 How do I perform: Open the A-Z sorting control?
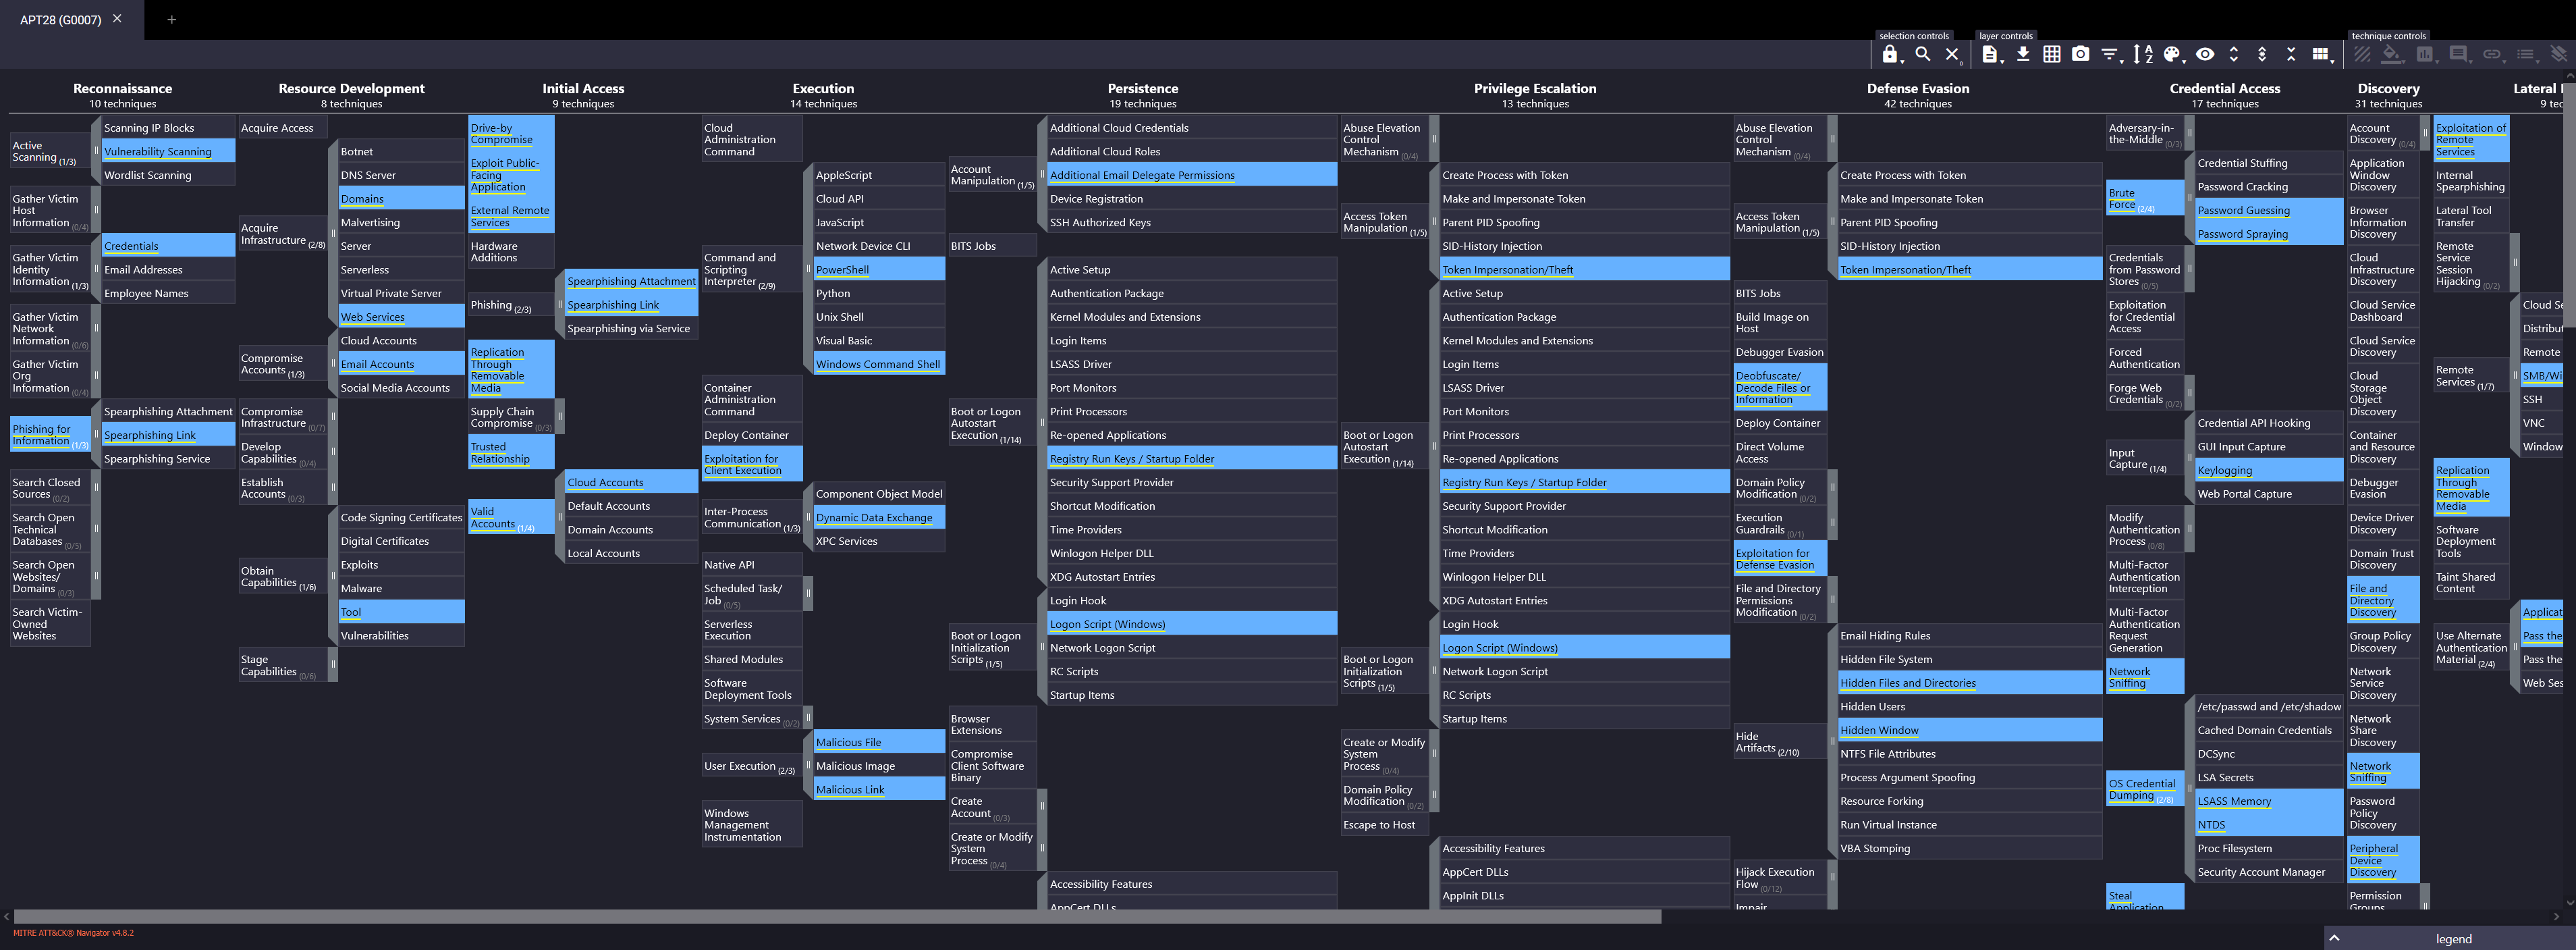click(x=2143, y=54)
